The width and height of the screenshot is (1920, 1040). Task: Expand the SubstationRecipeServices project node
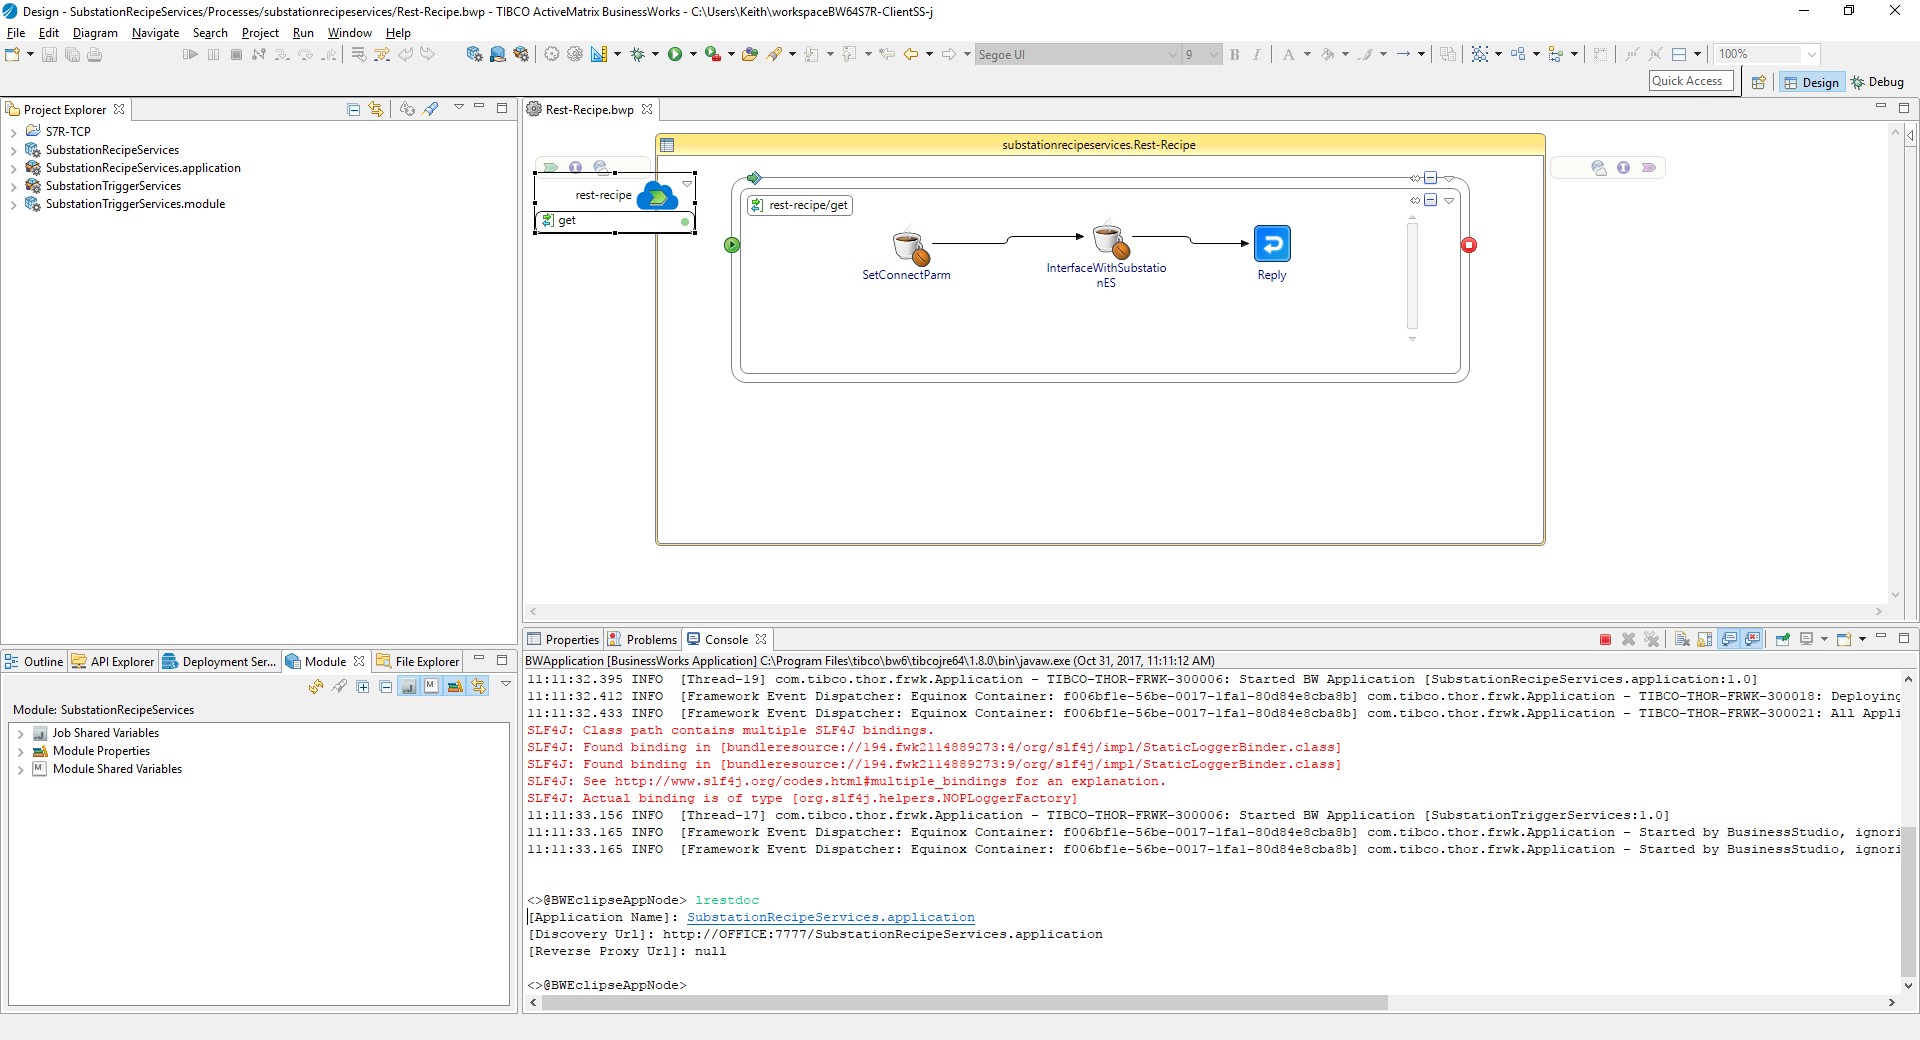pyautogui.click(x=13, y=151)
